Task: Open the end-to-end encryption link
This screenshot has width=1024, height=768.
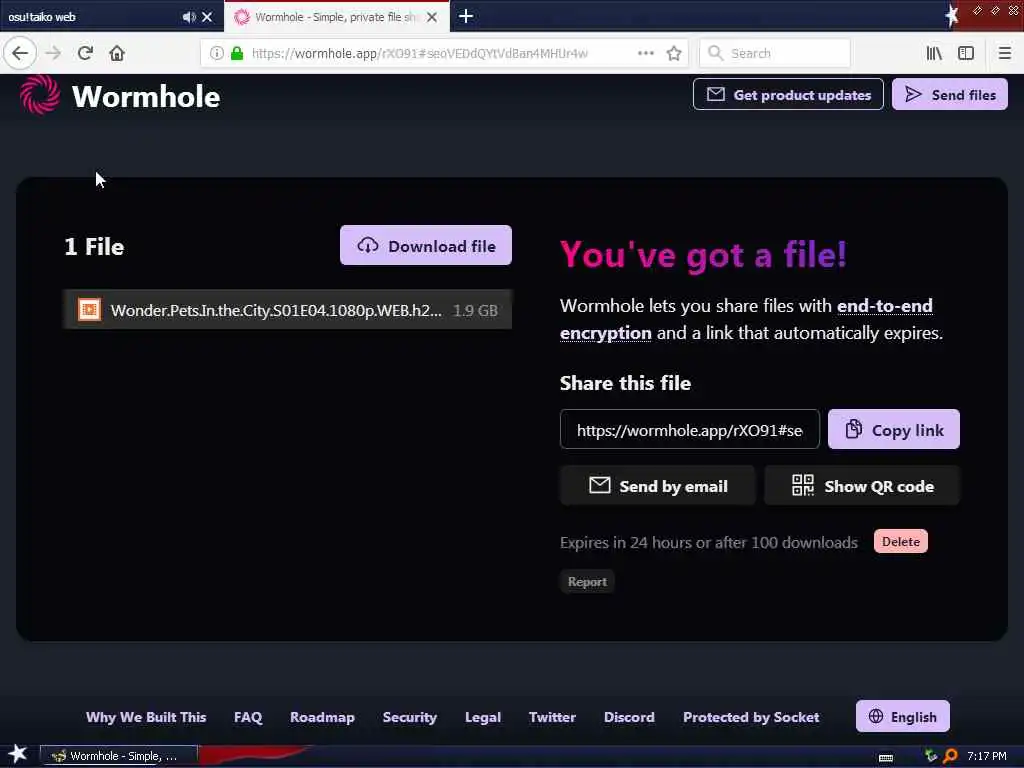Action: [746, 319]
